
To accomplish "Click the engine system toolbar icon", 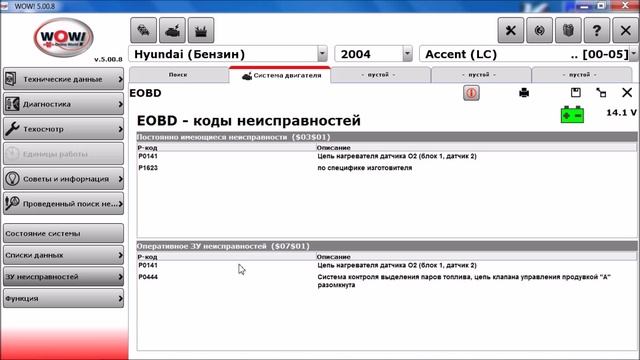I will (x=172, y=30).
